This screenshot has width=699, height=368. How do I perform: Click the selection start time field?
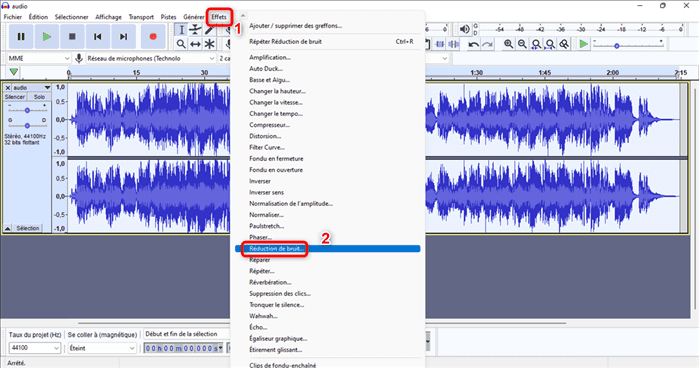pos(183,348)
